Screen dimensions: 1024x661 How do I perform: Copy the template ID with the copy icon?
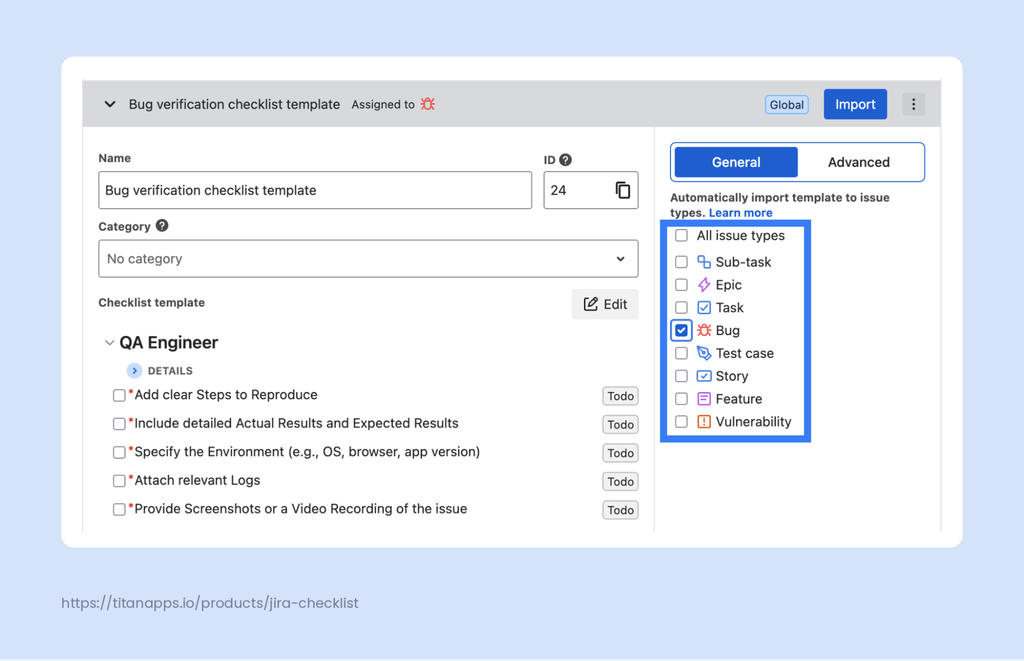point(622,190)
